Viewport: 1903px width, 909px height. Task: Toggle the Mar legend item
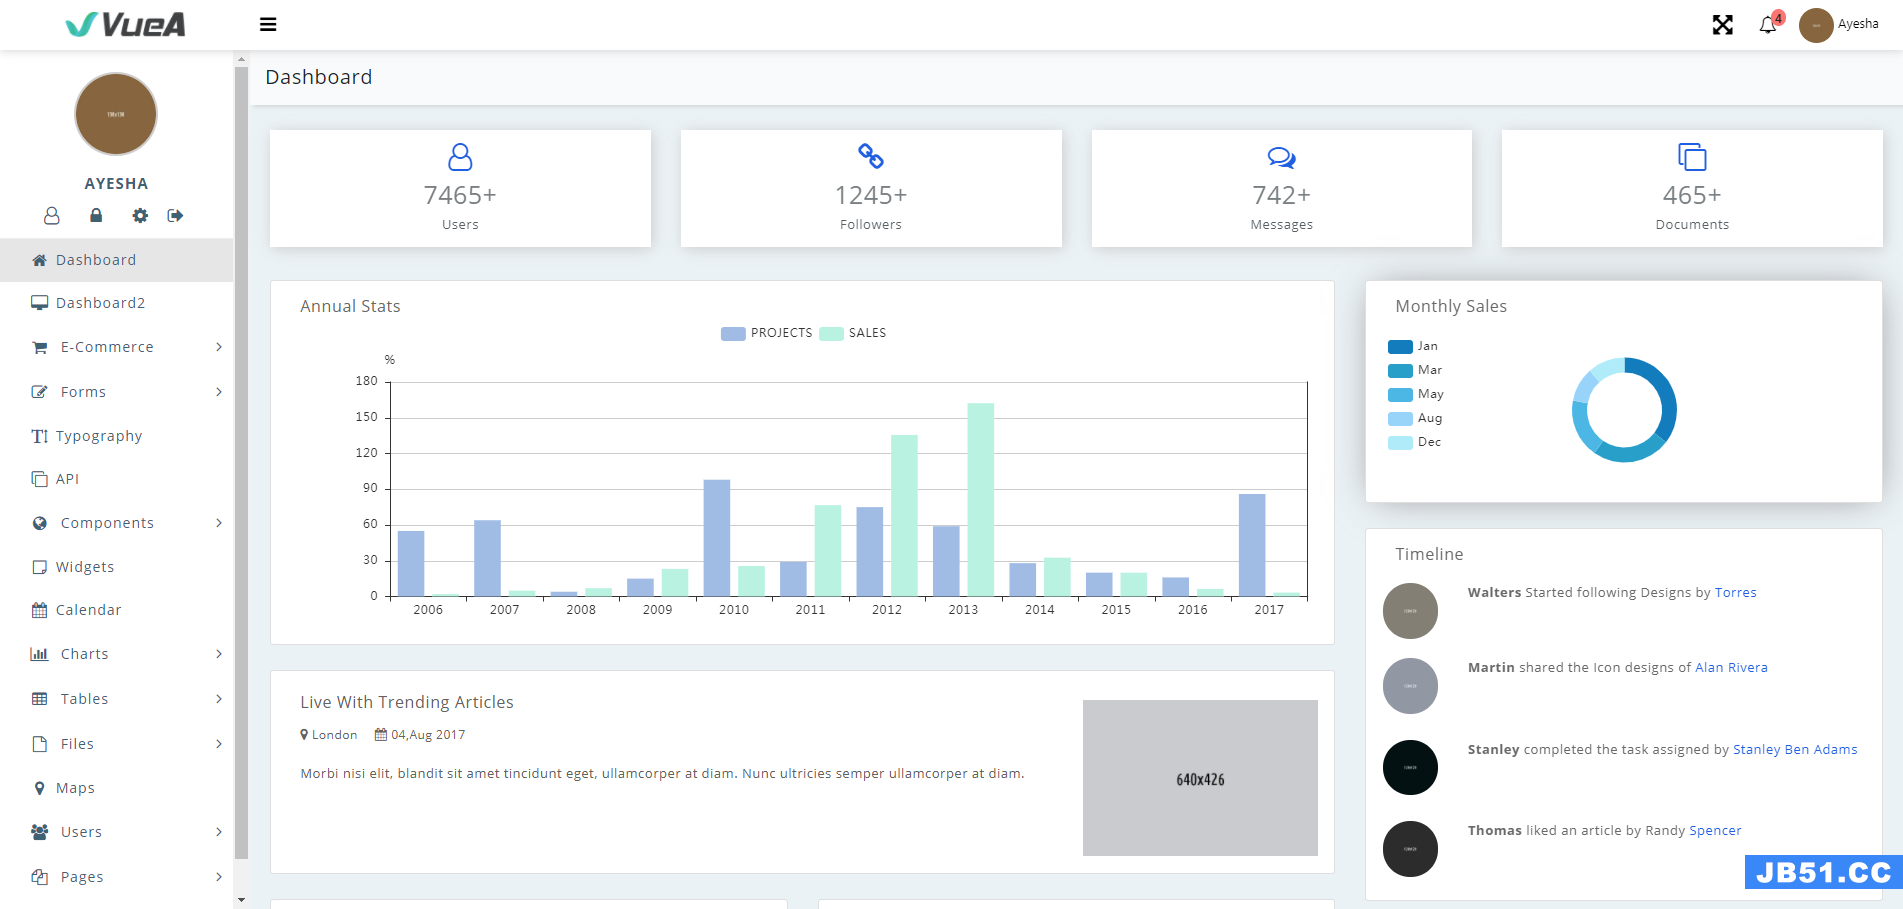tap(1414, 370)
